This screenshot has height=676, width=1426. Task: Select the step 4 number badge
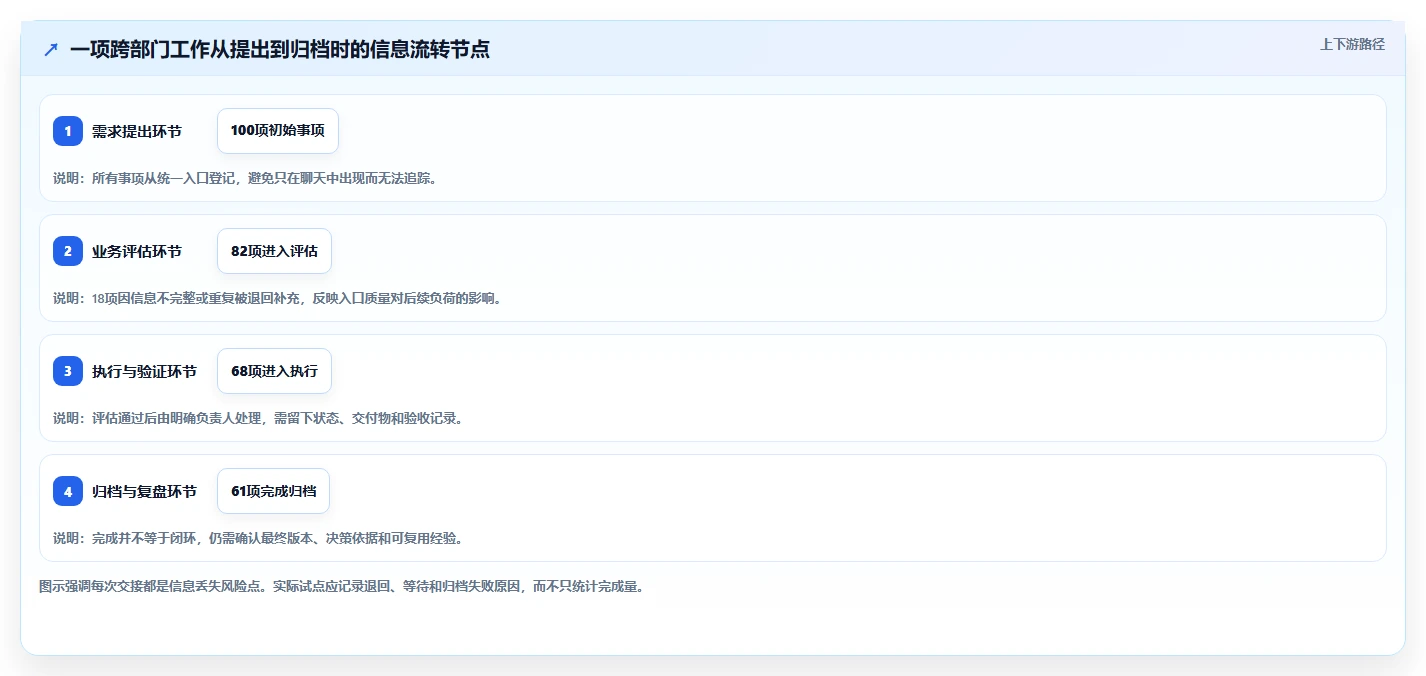point(68,491)
